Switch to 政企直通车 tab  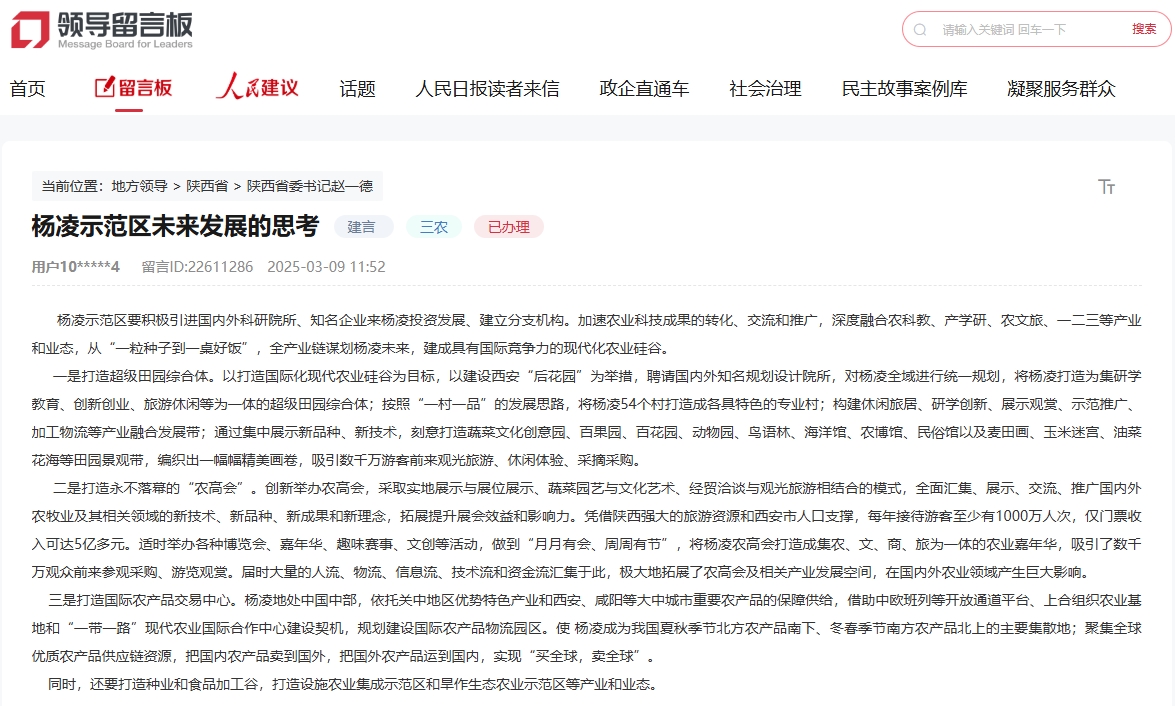click(643, 88)
